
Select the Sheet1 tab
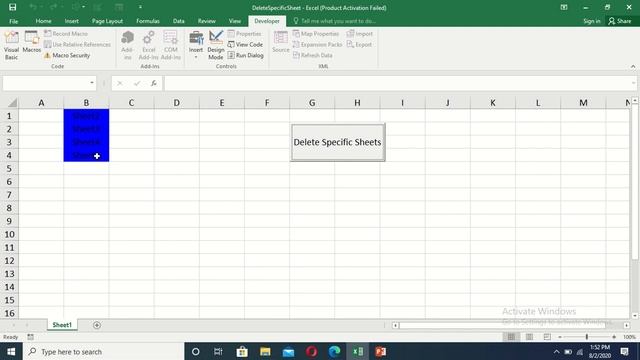point(62,325)
